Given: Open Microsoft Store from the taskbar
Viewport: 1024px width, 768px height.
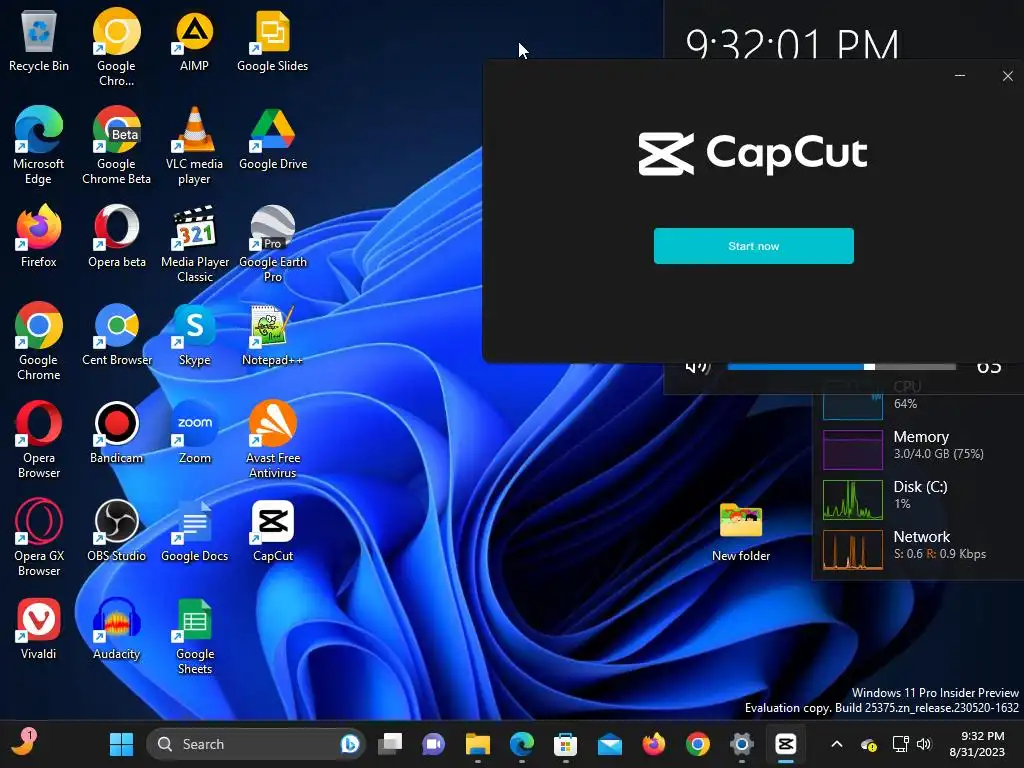Looking at the screenshot, I should pos(566,744).
